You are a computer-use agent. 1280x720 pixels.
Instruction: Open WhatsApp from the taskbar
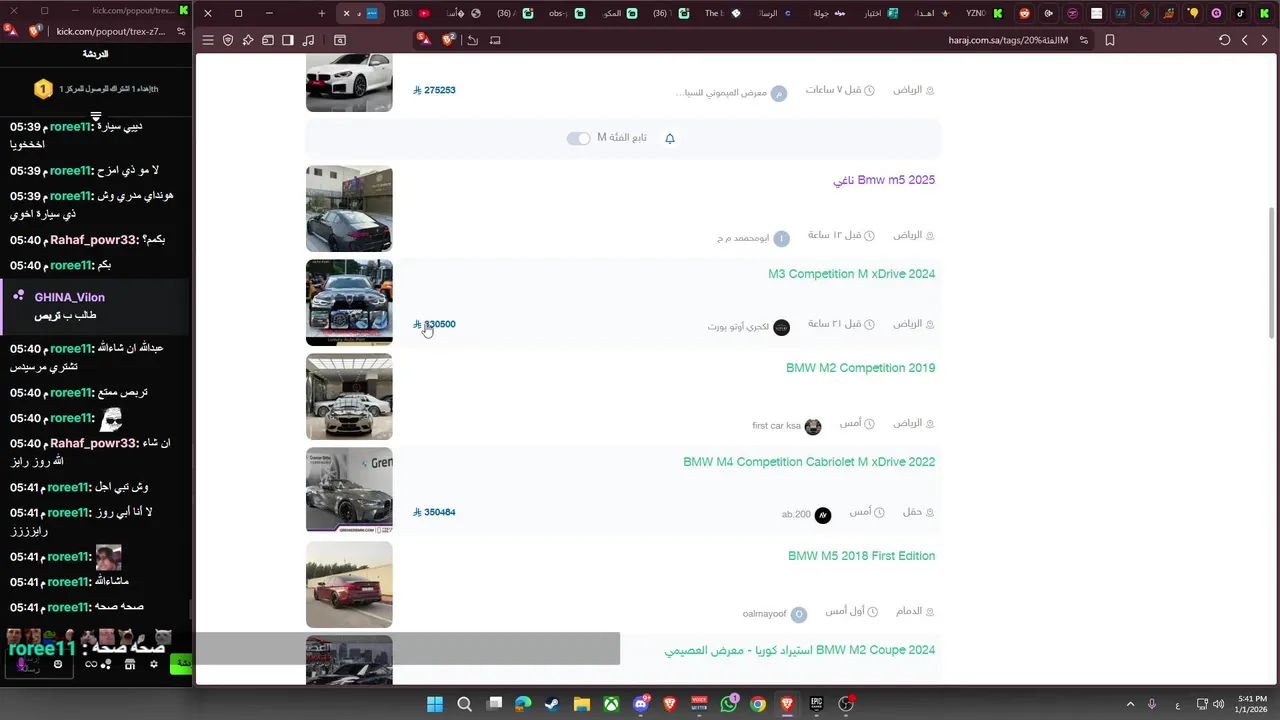coord(729,704)
